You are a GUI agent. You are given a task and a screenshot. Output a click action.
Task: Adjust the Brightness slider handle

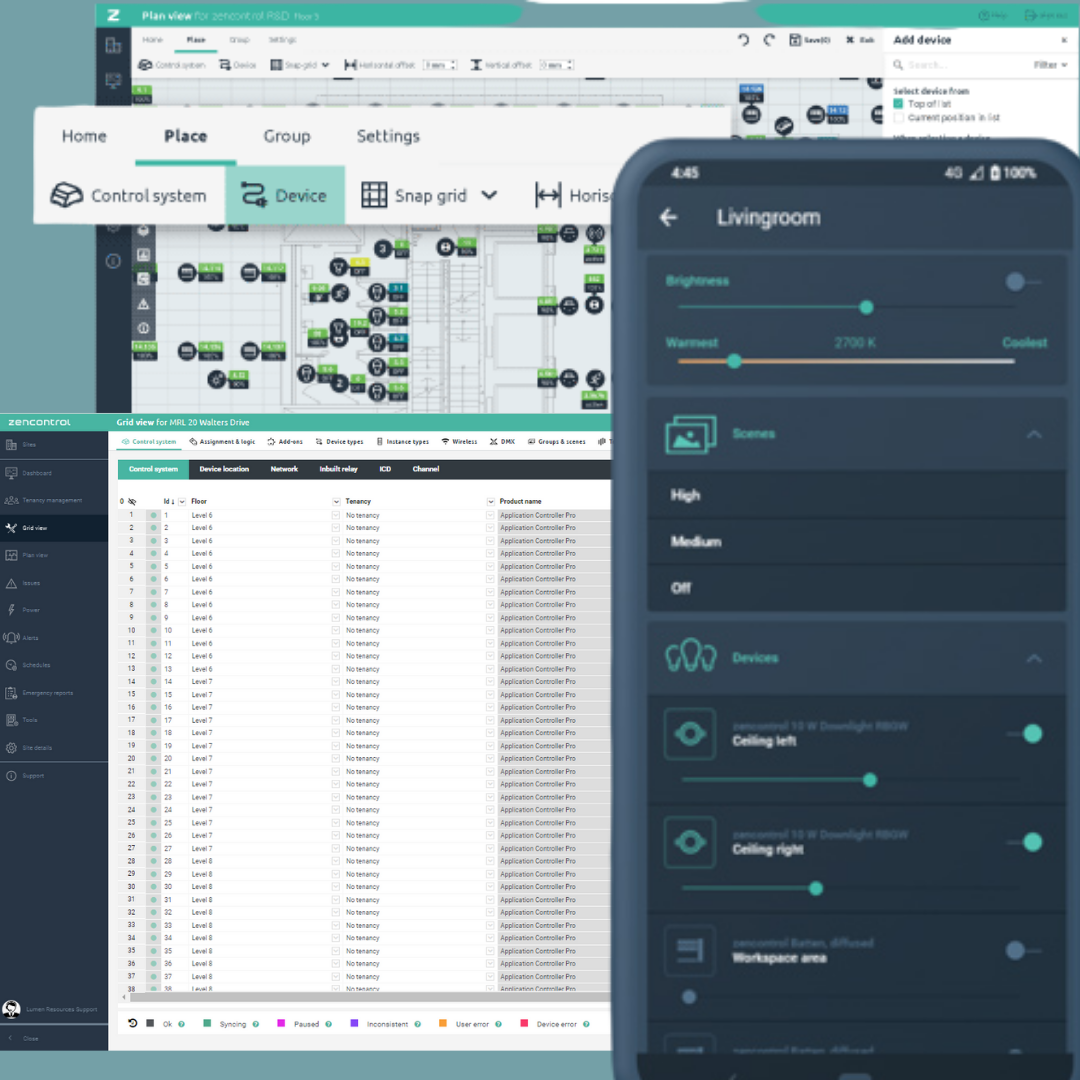866,308
